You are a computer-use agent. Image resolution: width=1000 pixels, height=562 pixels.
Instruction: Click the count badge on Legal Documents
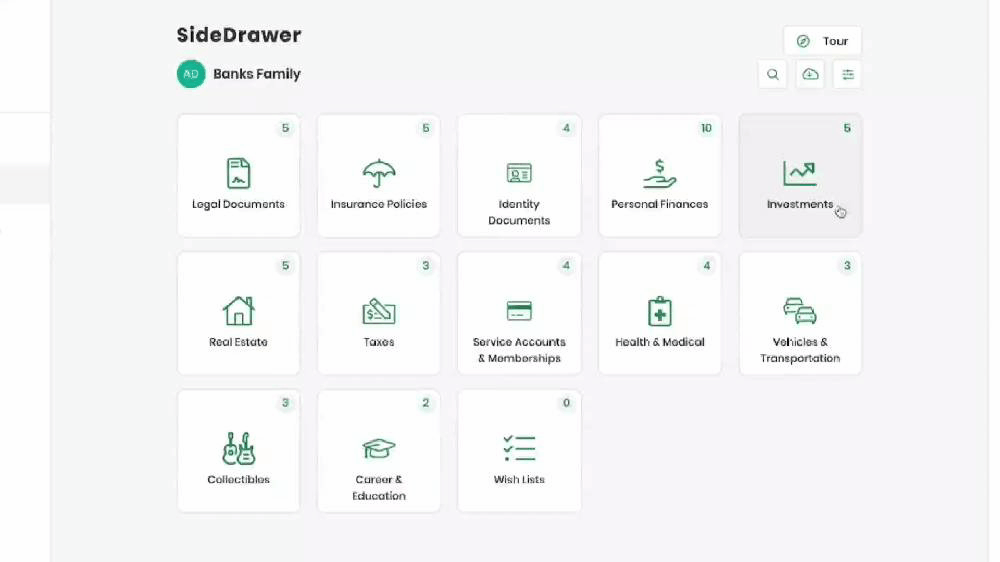click(x=285, y=128)
